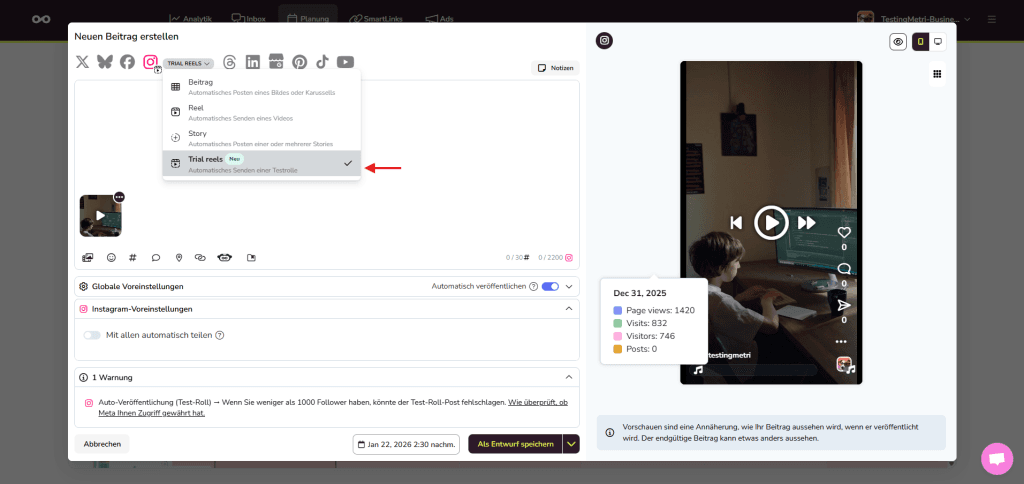Open the pink chat support bubble

tap(997, 459)
